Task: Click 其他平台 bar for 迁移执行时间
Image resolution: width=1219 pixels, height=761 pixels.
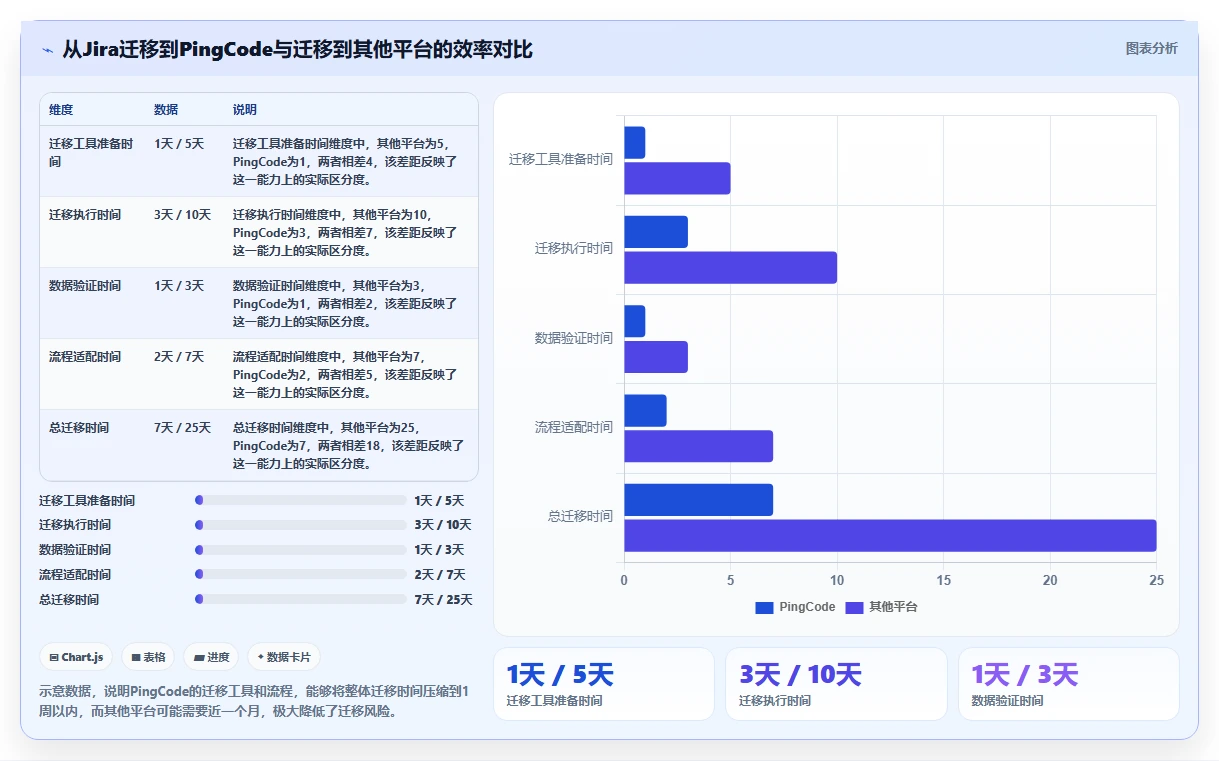Action: (x=730, y=268)
